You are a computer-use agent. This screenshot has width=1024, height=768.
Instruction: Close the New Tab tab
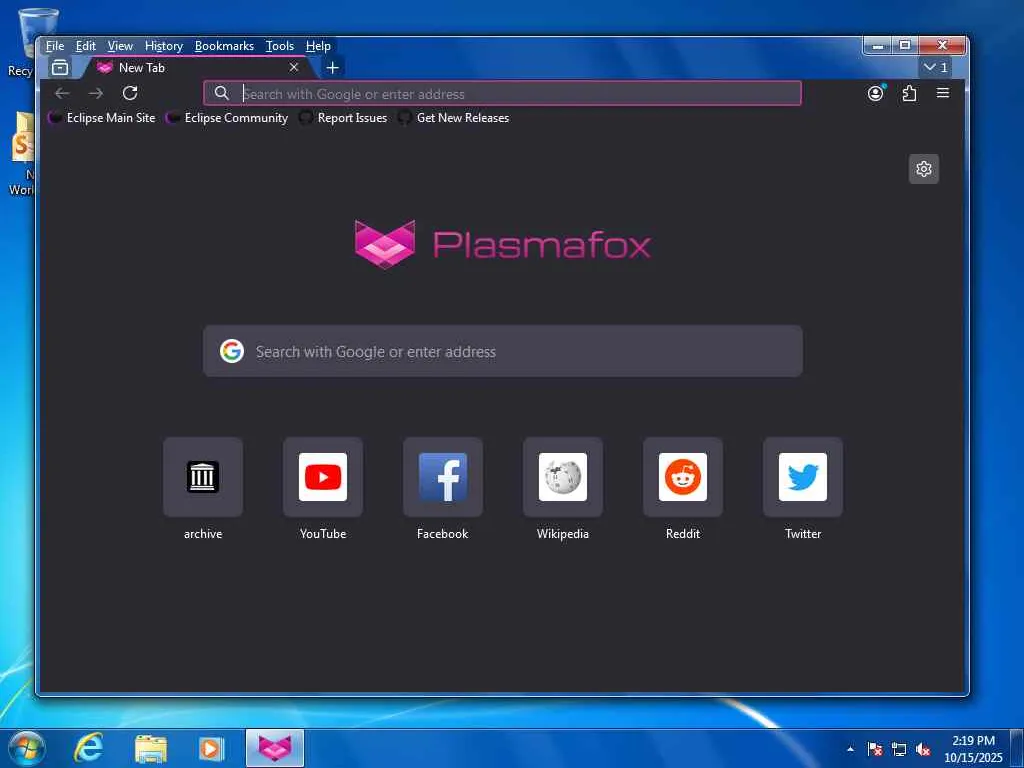[294, 67]
